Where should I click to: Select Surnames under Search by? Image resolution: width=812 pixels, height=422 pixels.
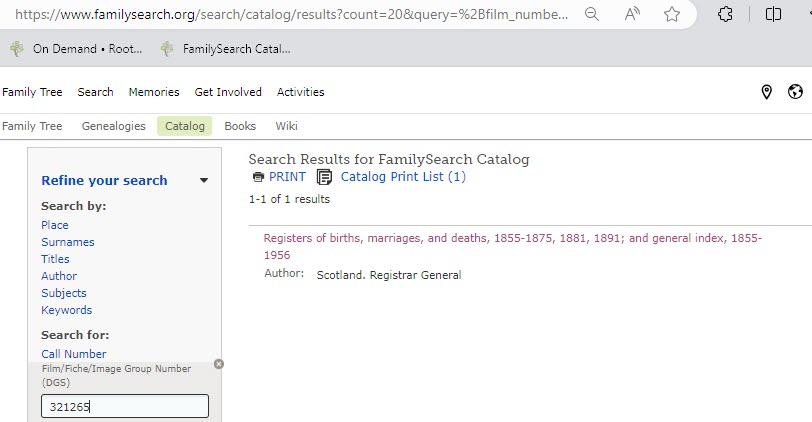click(x=68, y=242)
